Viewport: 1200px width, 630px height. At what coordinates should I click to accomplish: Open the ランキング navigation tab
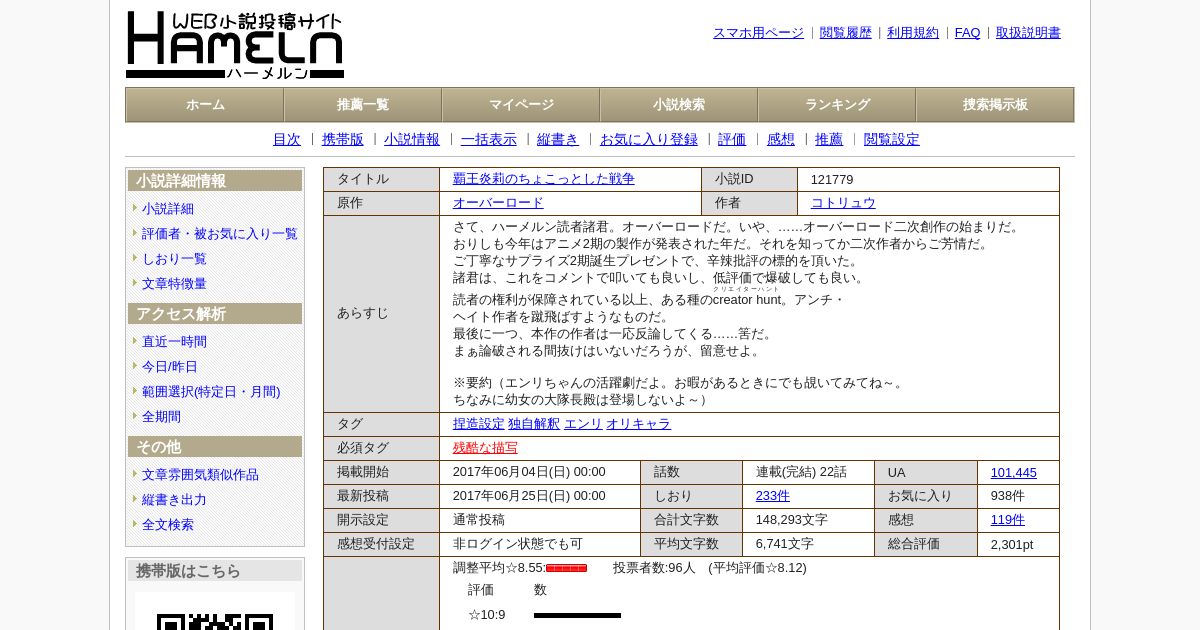(837, 105)
